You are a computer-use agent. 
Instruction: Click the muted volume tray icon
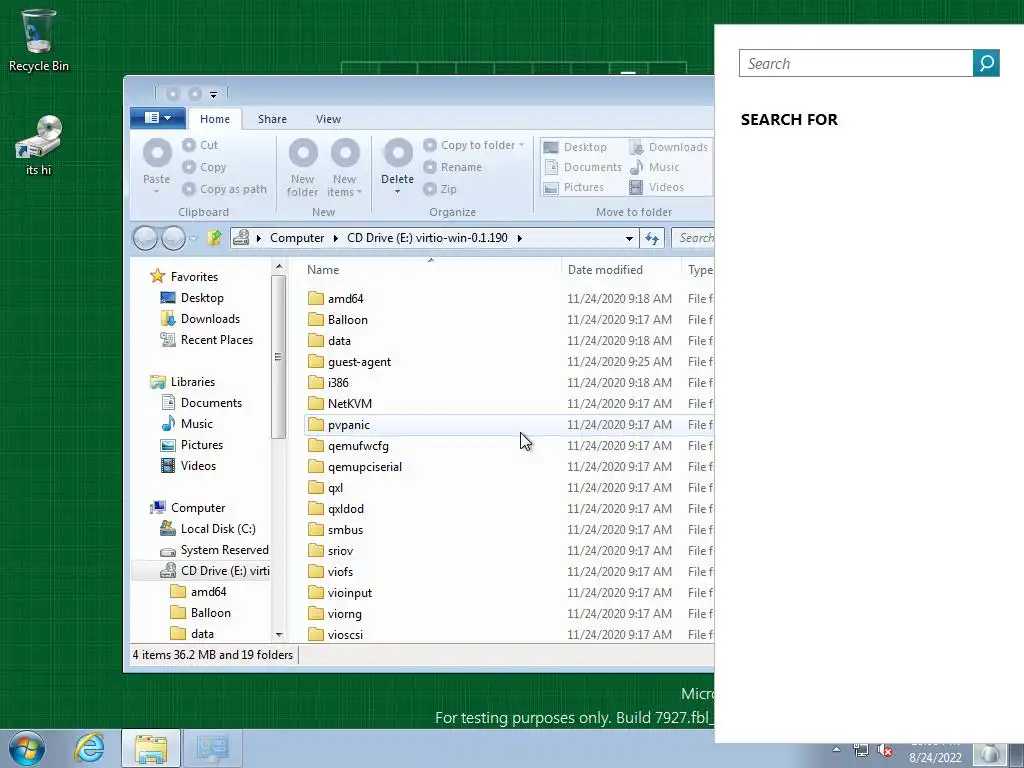(885, 751)
